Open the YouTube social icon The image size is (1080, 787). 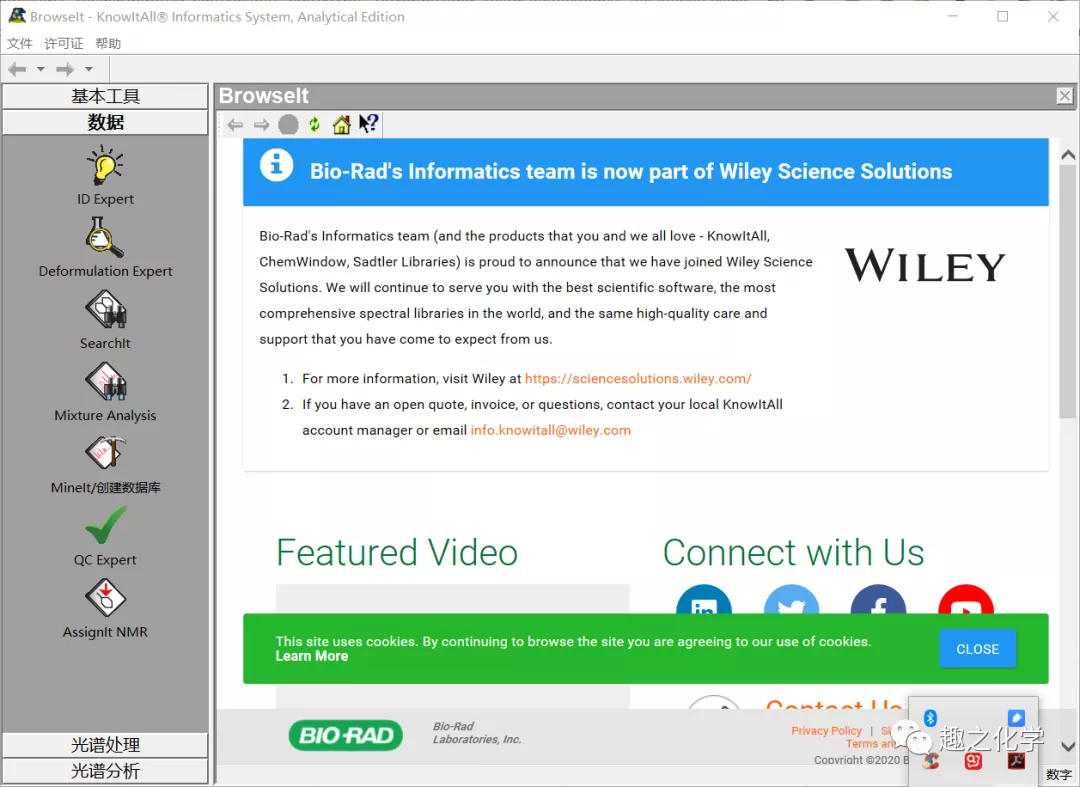[x=966, y=600]
